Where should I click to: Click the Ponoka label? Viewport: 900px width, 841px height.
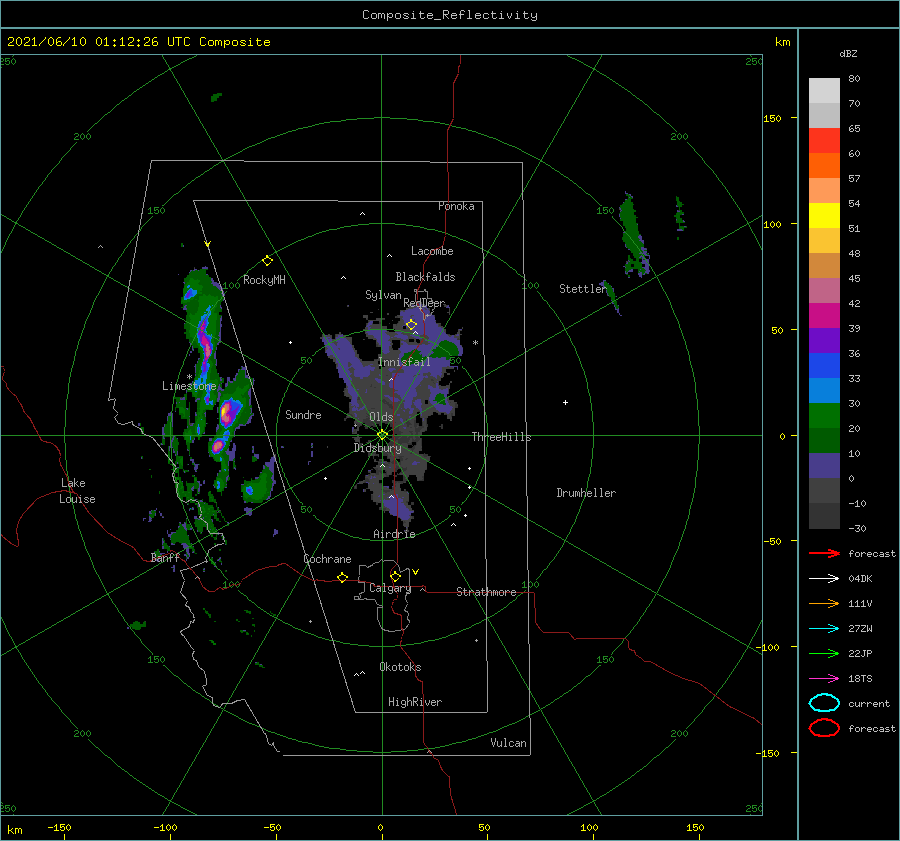tap(456, 206)
